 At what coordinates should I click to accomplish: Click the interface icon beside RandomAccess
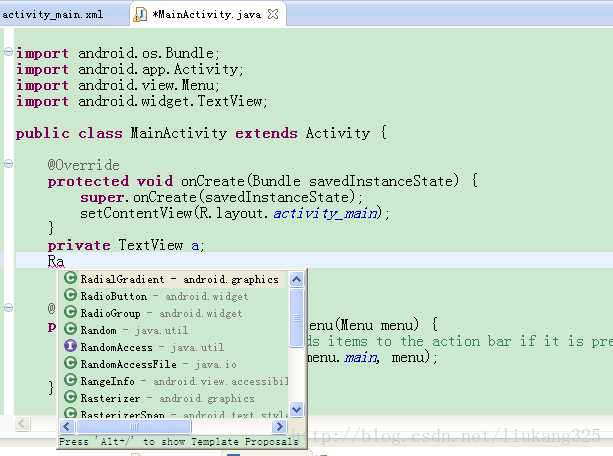(70, 346)
